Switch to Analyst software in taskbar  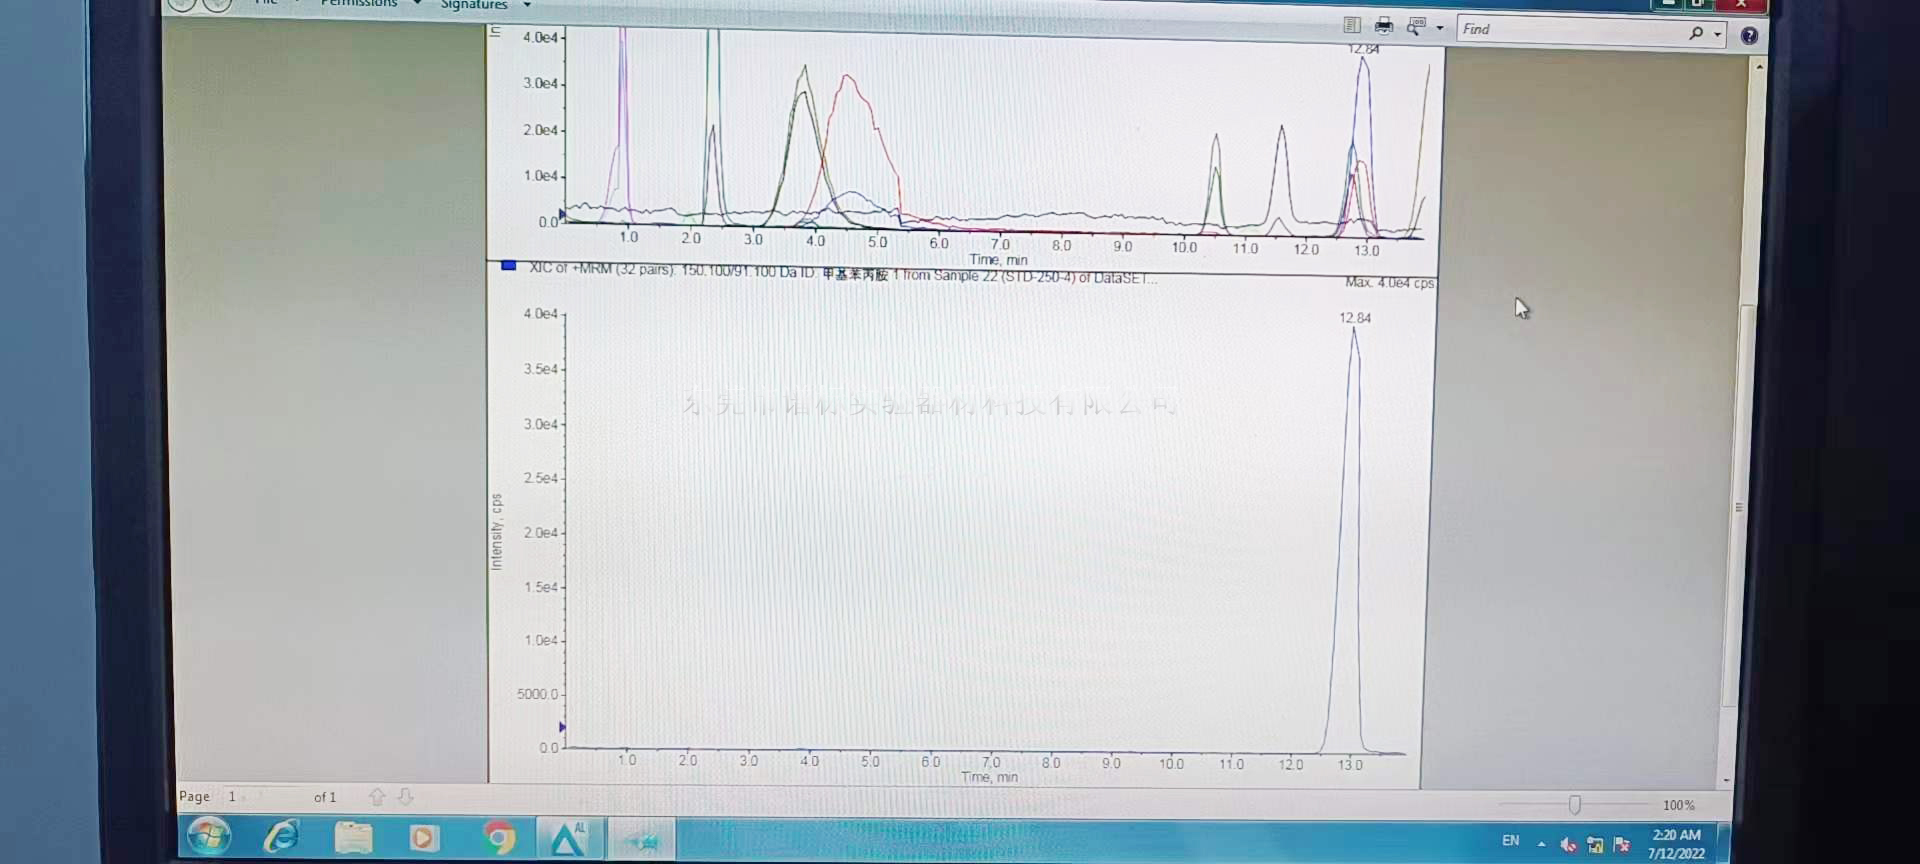[x=568, y=839]
